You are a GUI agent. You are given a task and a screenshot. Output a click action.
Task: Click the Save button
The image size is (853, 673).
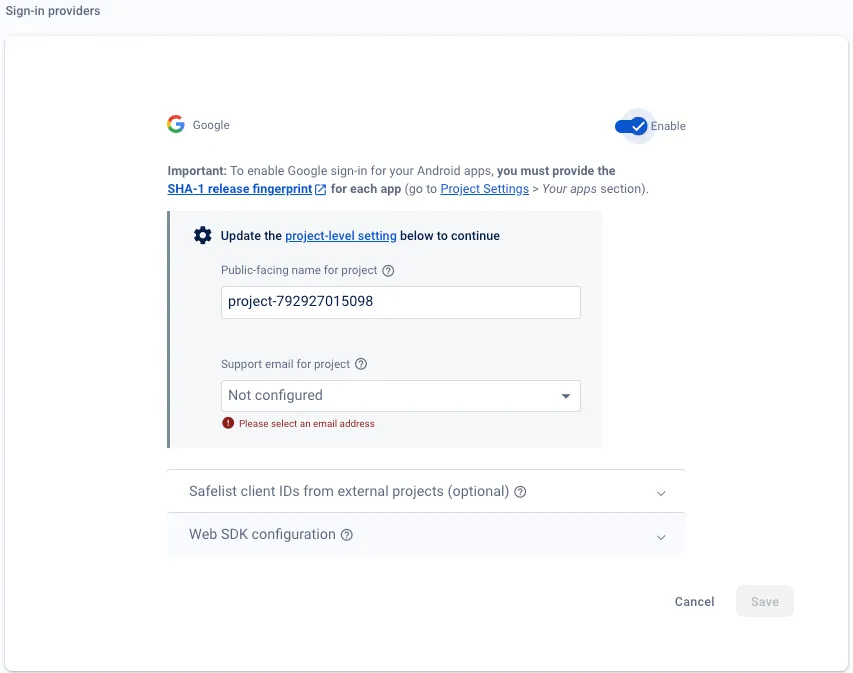point(765,601)
